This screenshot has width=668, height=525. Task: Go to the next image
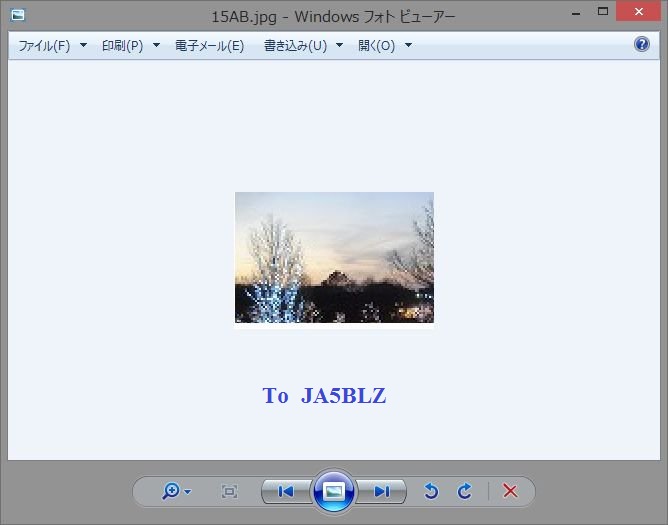point(381,492)
